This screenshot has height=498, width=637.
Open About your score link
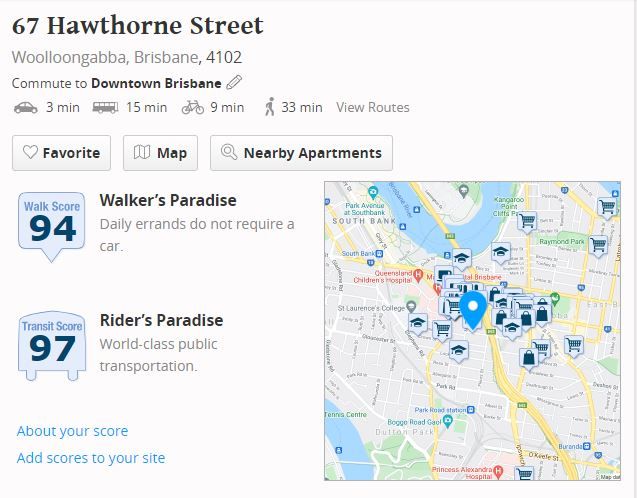click(72, 431)
